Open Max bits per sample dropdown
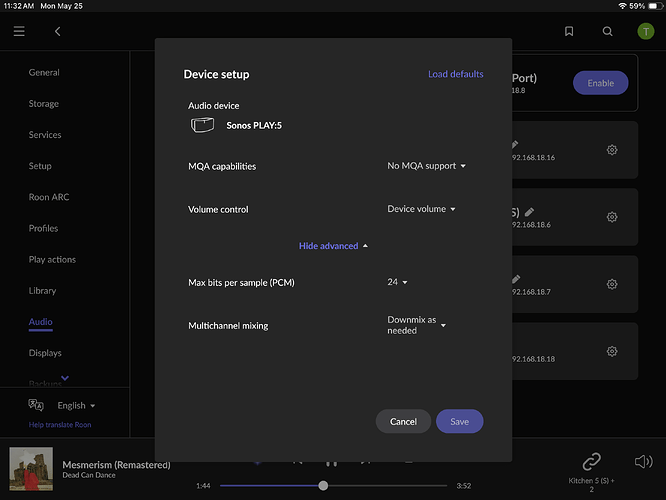The height and width of the screenshot is (500, 666). pyautogui.click(x=397, y=282)
